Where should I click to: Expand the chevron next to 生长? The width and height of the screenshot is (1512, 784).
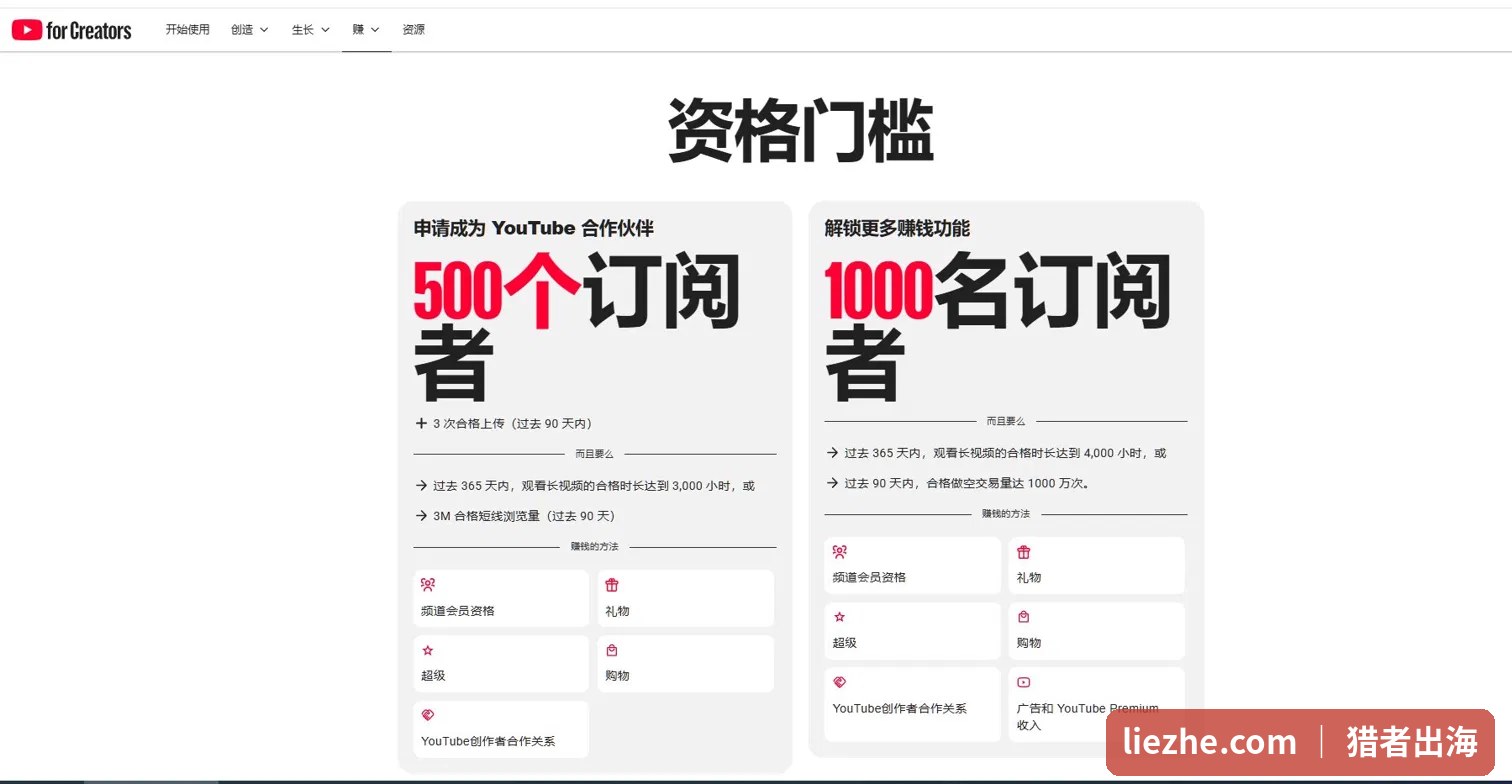325,30
